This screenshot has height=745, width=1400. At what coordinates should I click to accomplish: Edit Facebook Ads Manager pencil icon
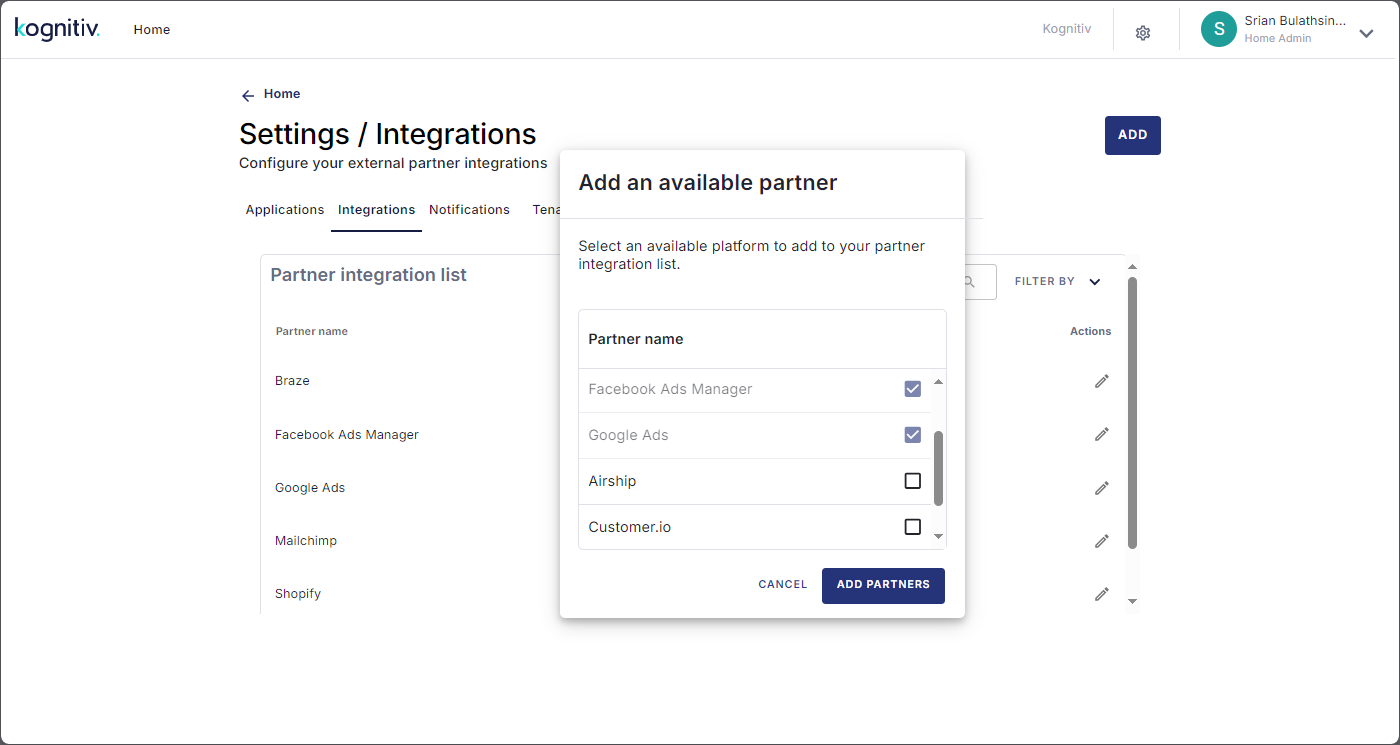click(x=1102, y=434)
